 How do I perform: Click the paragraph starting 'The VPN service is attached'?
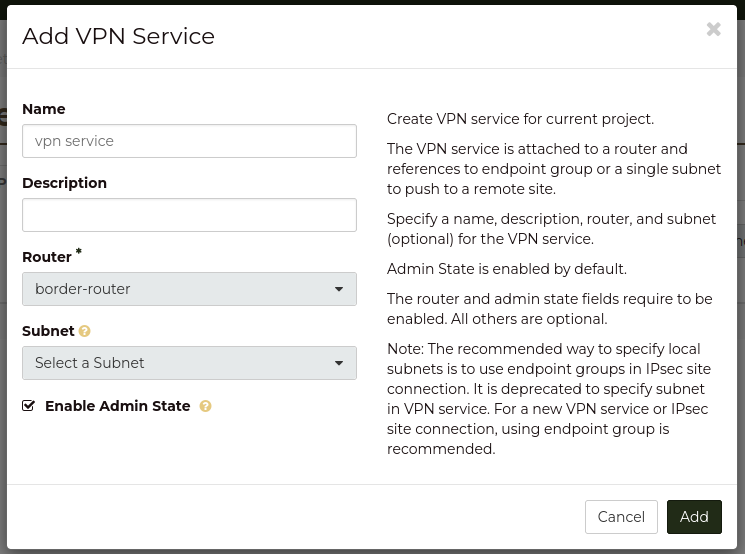click(x=554, y=169)
